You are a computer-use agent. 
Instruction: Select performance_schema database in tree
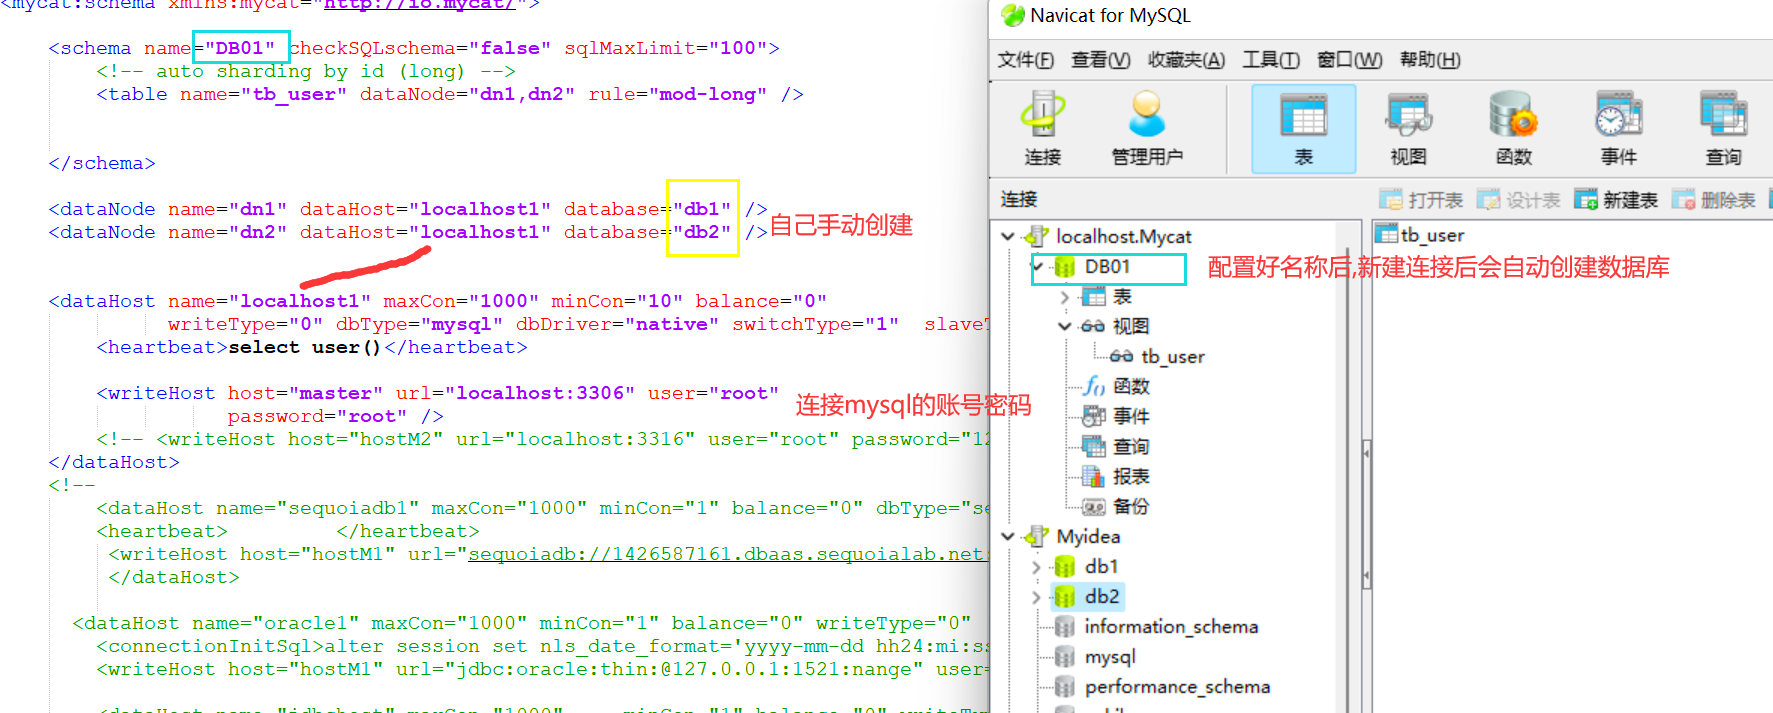point(1177,687)
